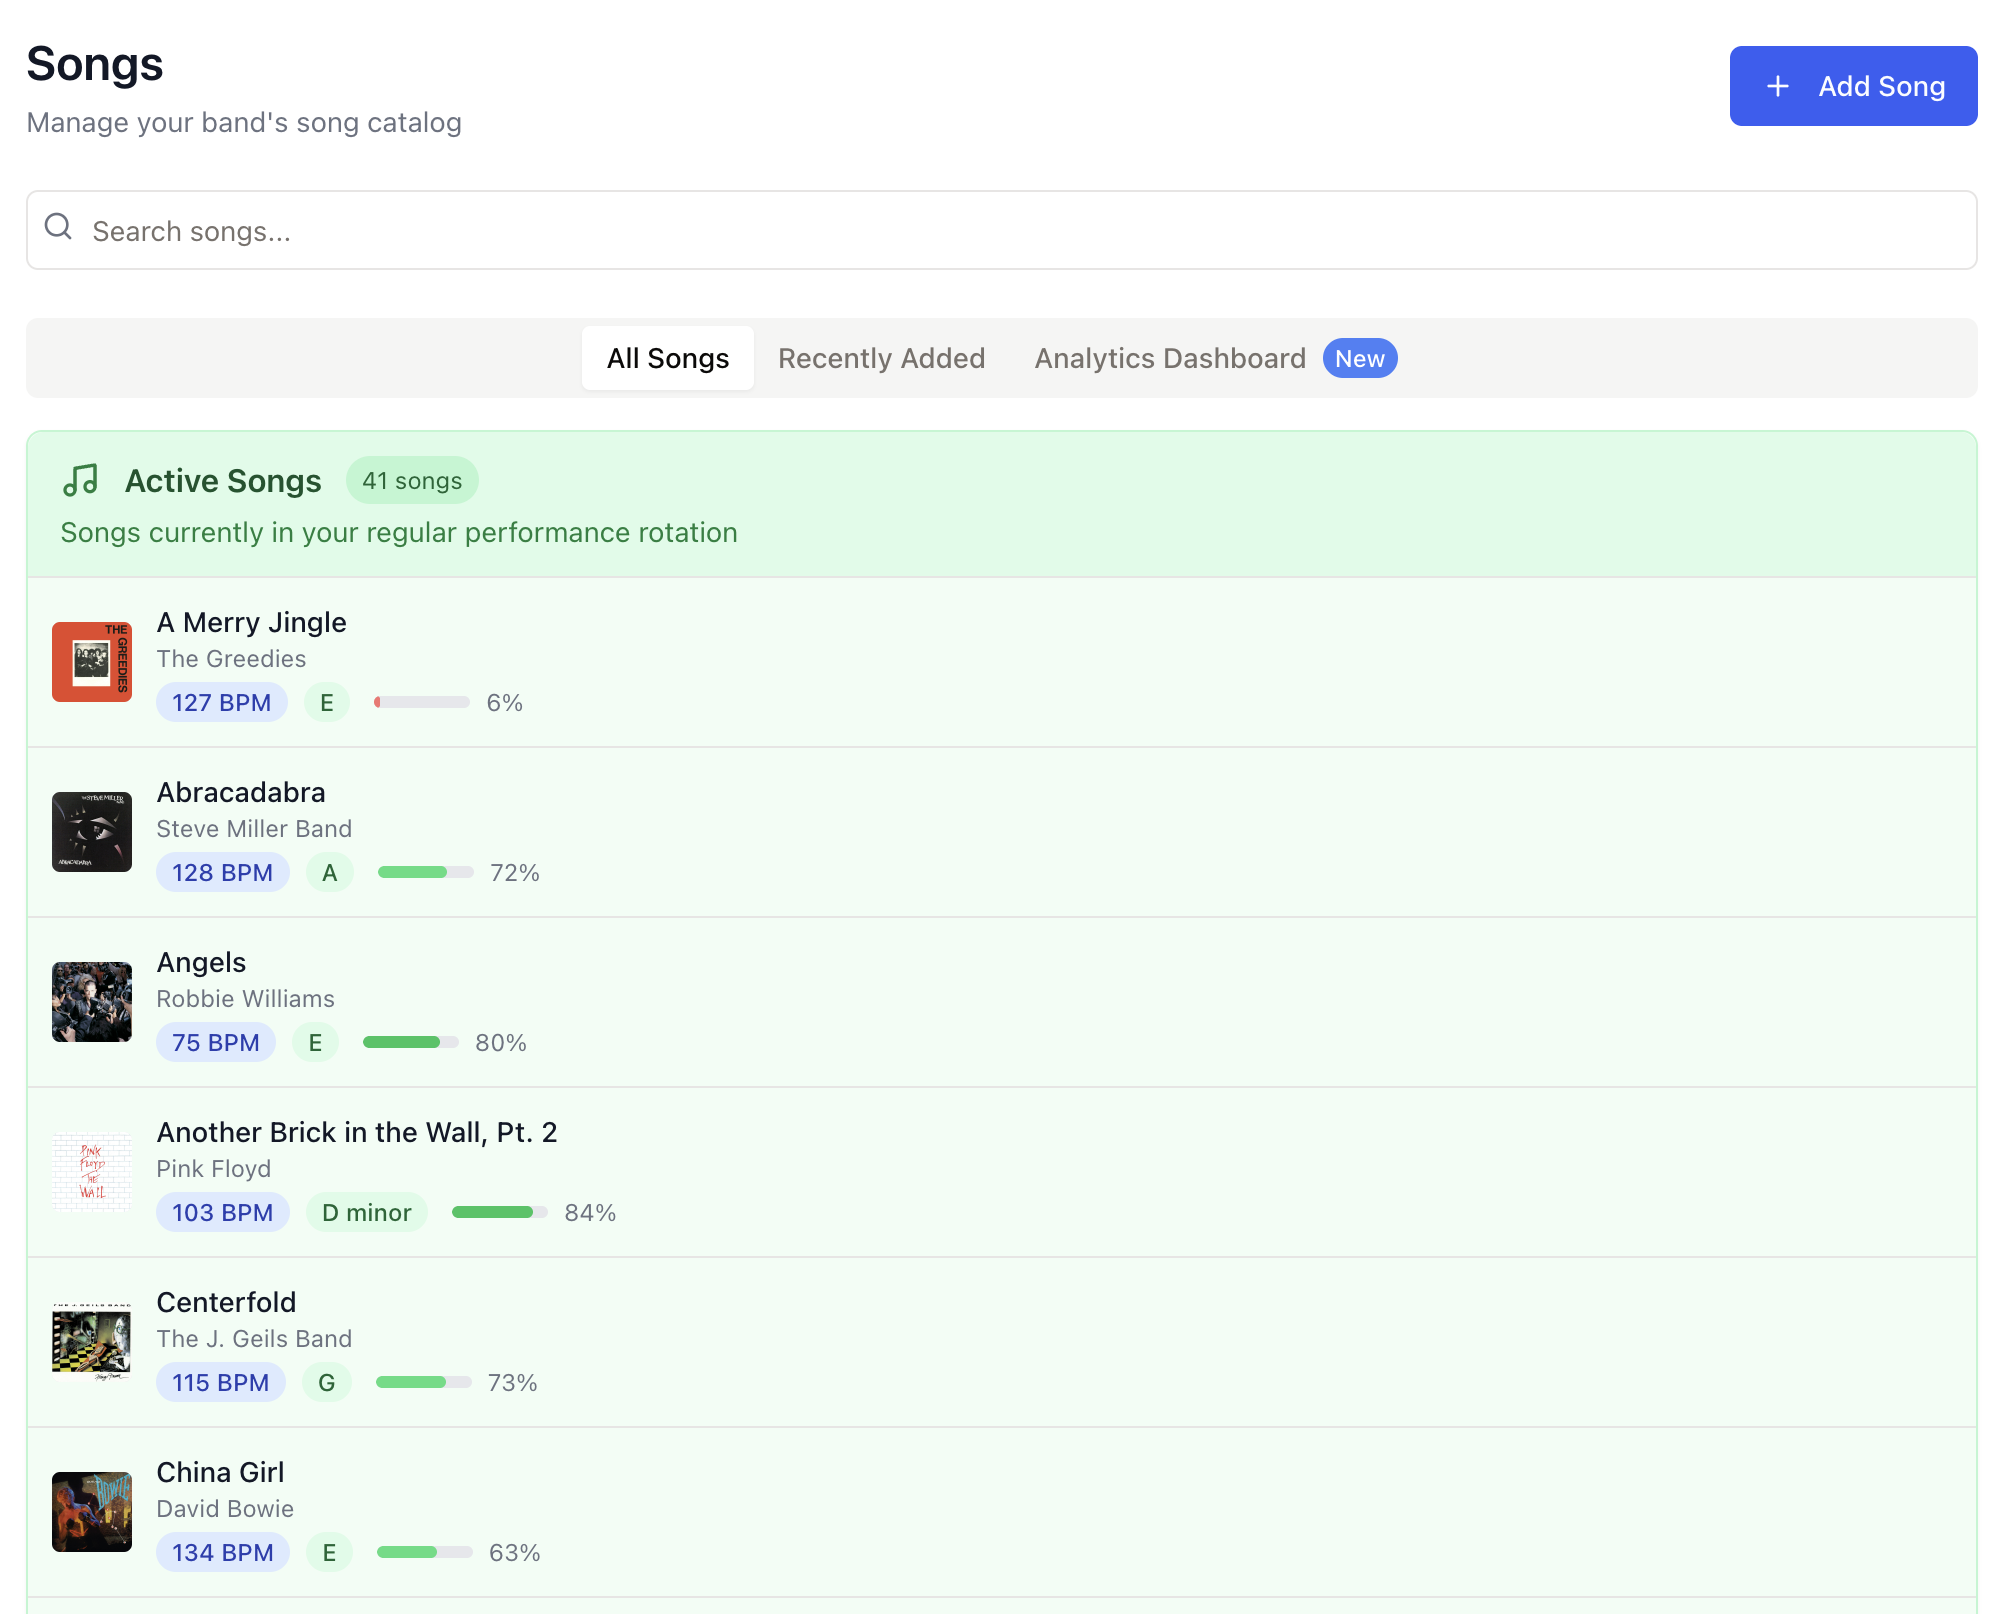This screenshot has height=1614, width=2000.
Task: Select the song title Centerfold
Action: [227, 1302]
